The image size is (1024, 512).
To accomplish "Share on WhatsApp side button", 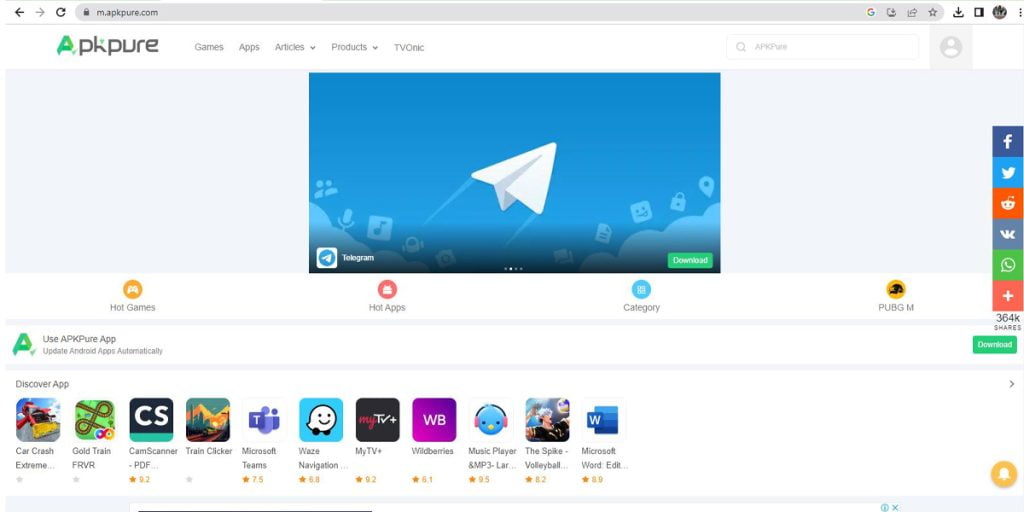I will [1008, 264].
